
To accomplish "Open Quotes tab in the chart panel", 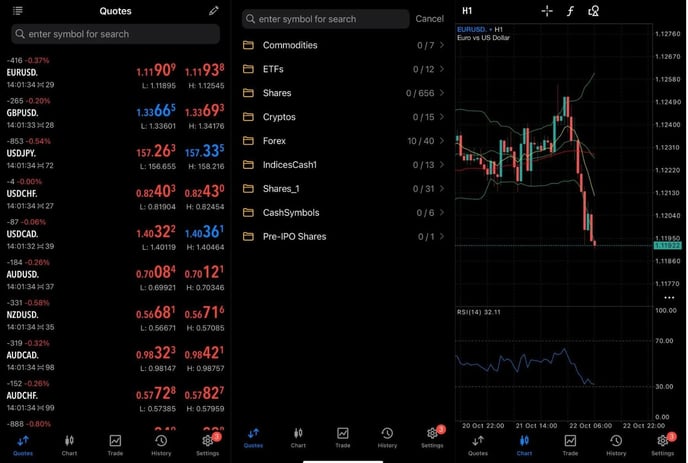I will pyautogui.click(x=478, y=445).
